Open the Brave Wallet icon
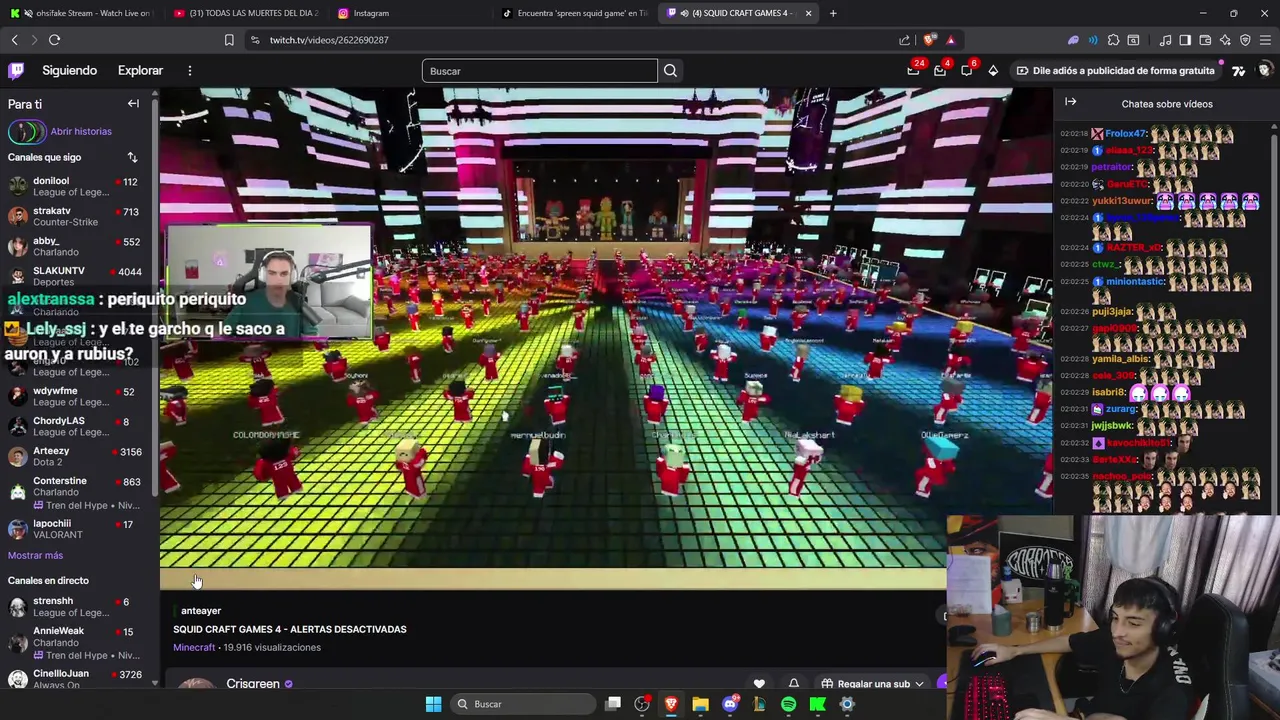1280x720 pixels. [x=1205, y=40]
